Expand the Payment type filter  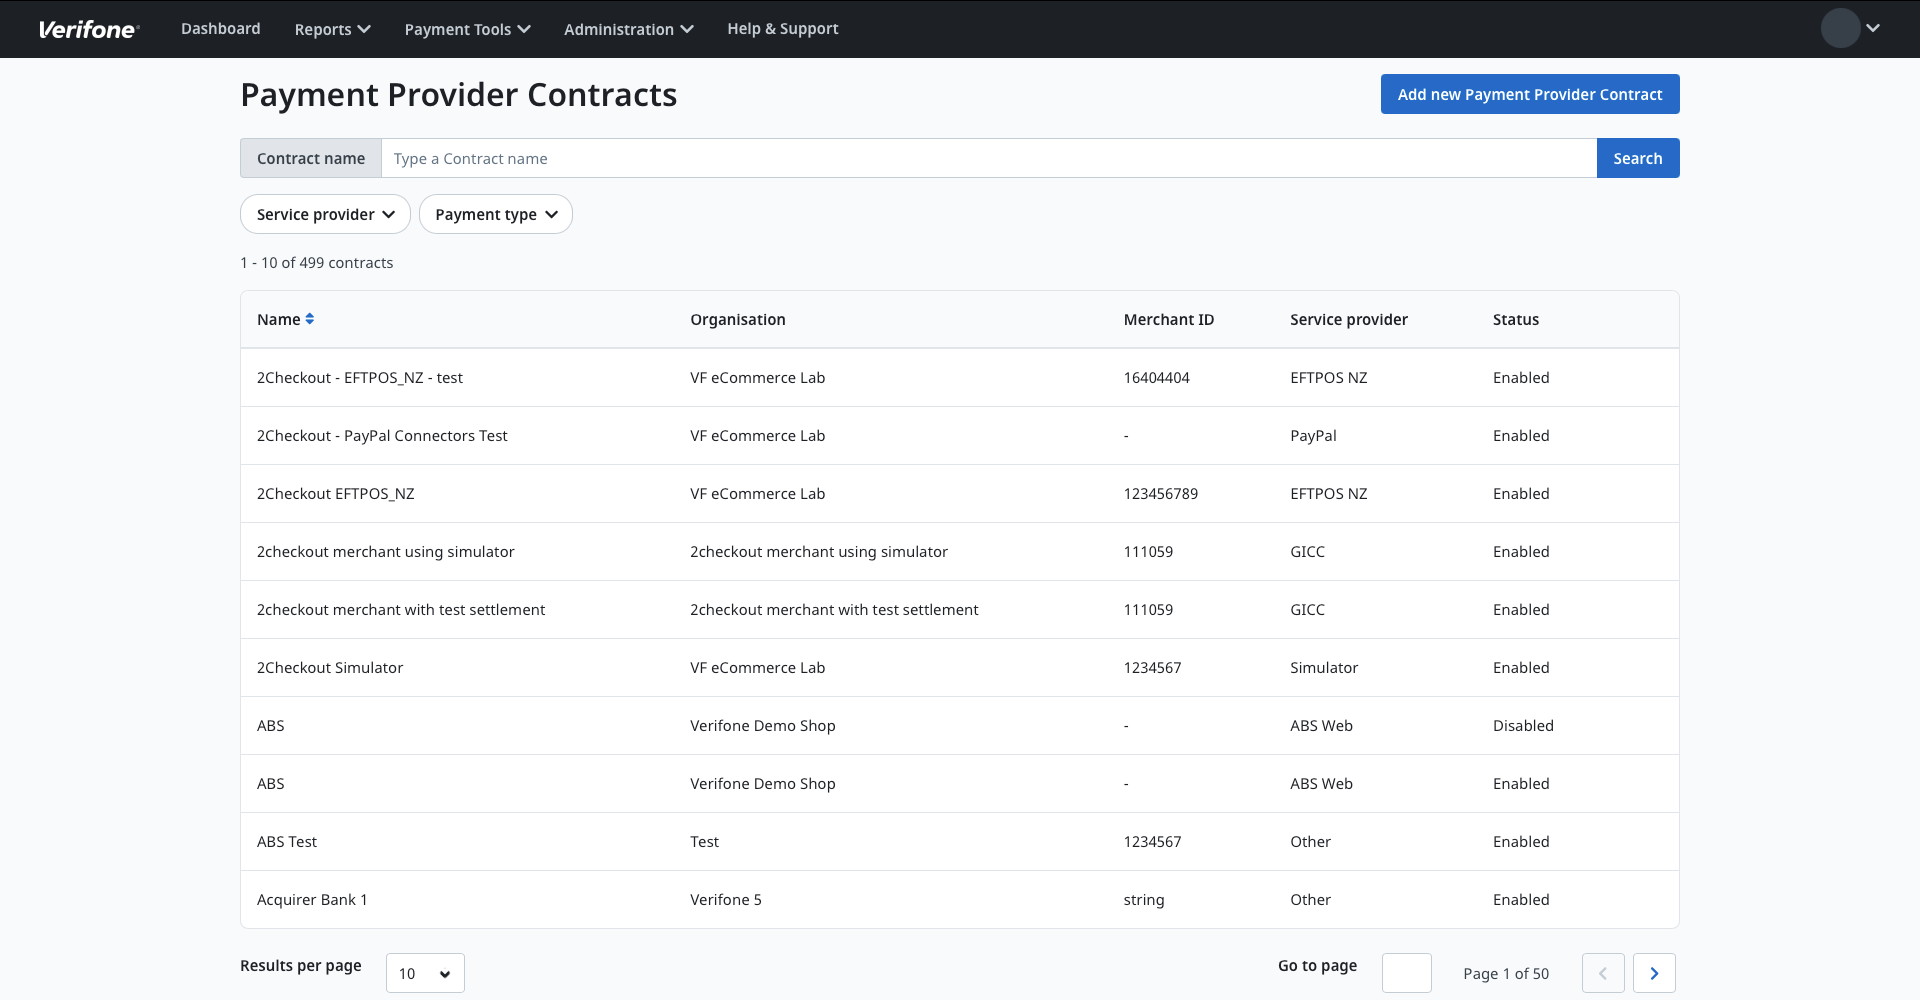click(x=495, y=214)
